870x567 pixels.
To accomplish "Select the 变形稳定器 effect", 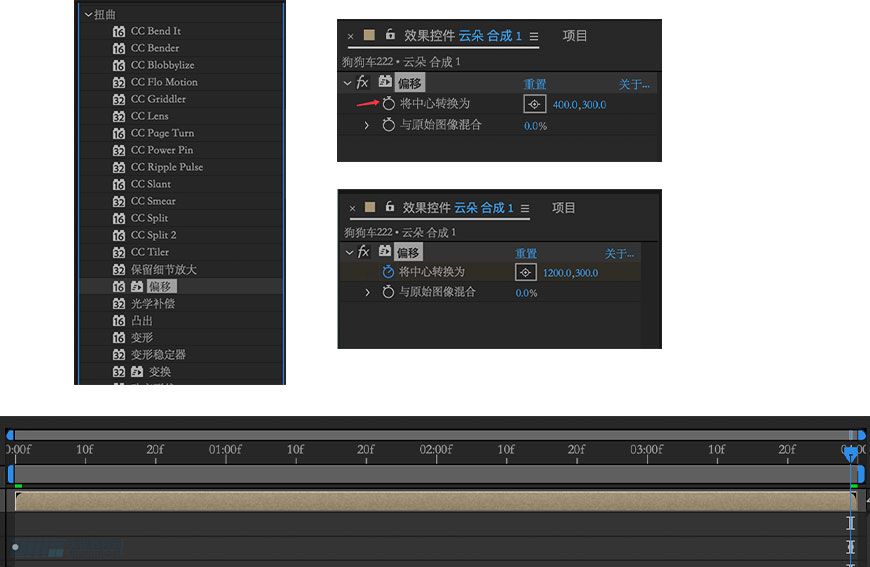I will (158, 355).
